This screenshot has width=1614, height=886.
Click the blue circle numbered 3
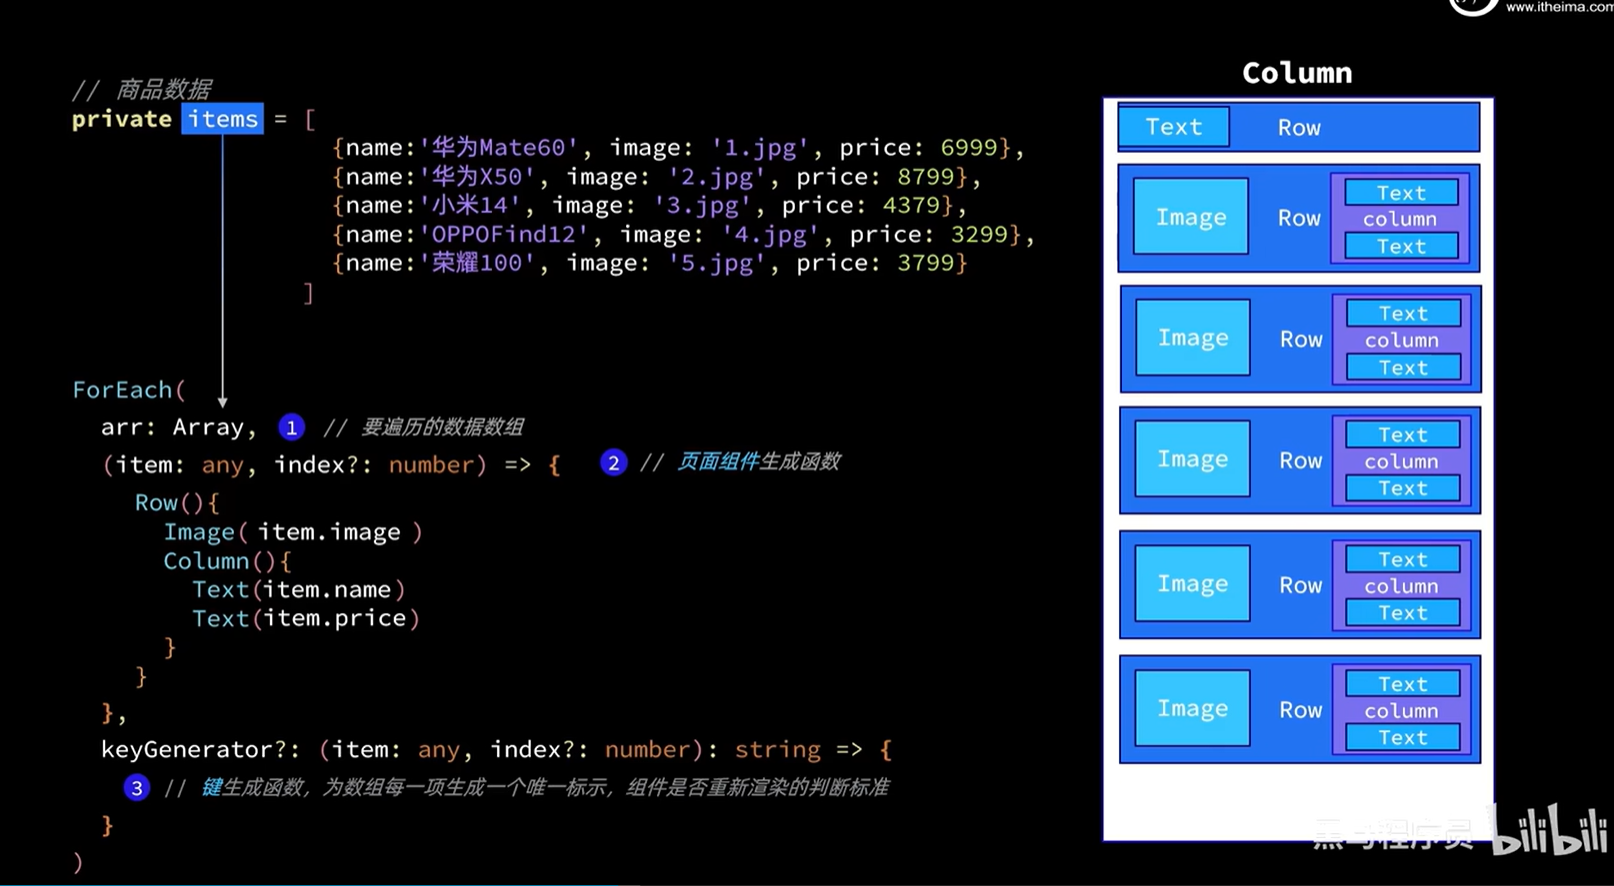(137, 788)
